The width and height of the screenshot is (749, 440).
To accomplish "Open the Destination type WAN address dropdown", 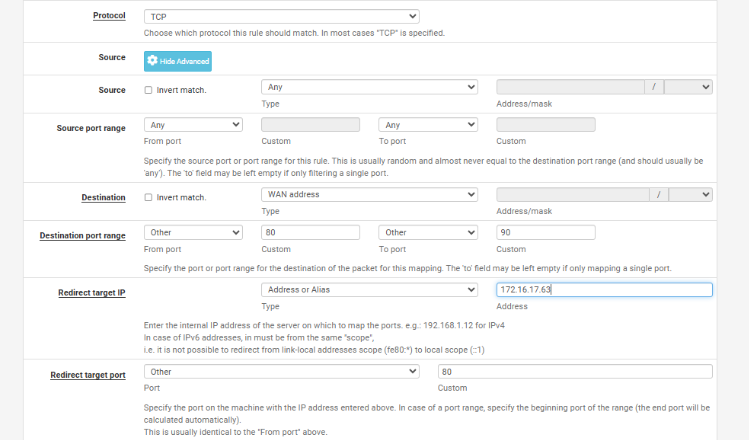I will click(369, 195).
